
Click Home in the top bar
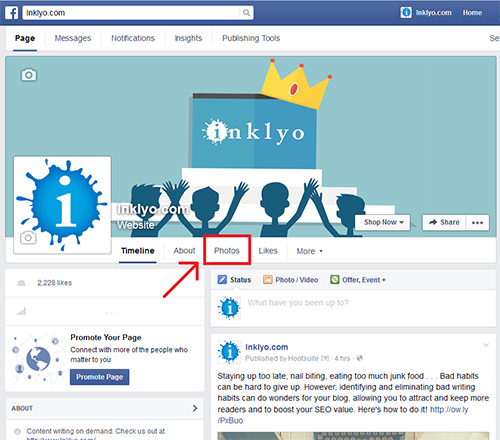(x=472, y=13)
